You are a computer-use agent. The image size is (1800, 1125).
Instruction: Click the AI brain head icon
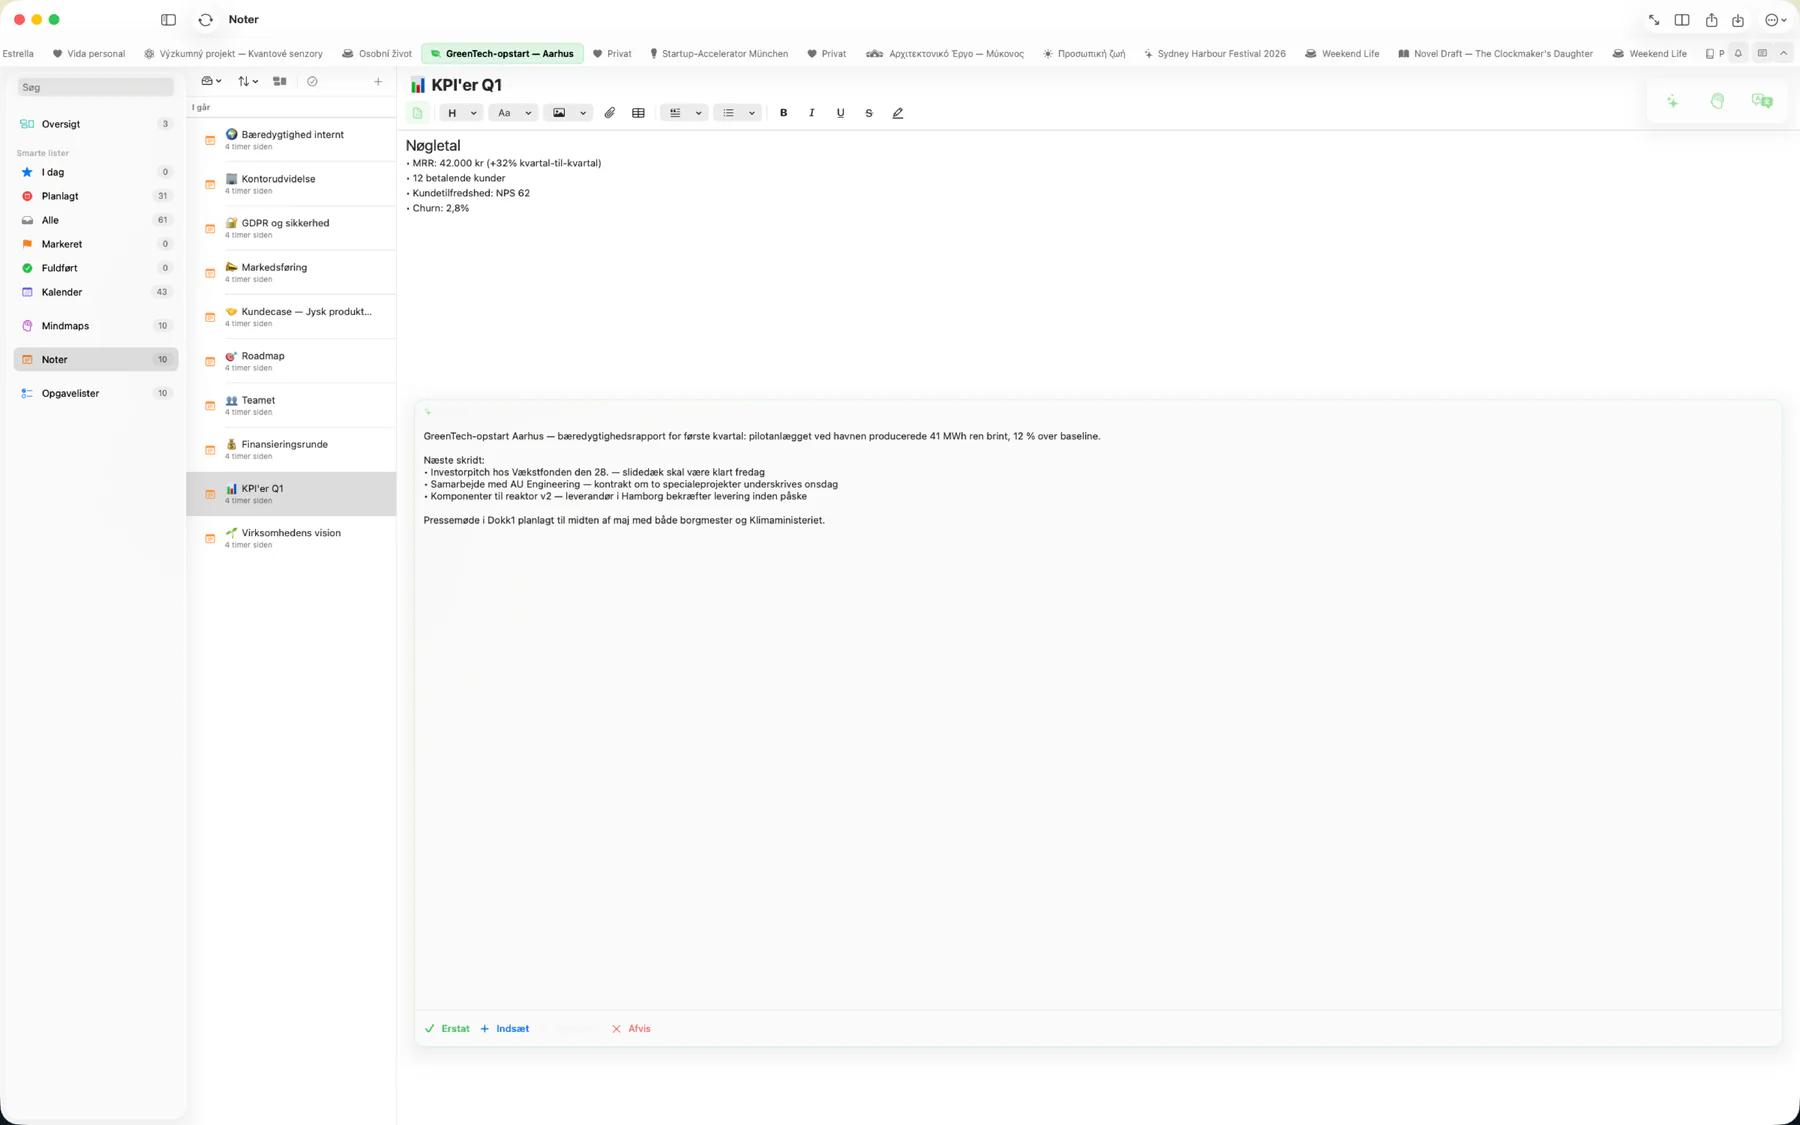pyautogui.click(x=1717, y=101)
